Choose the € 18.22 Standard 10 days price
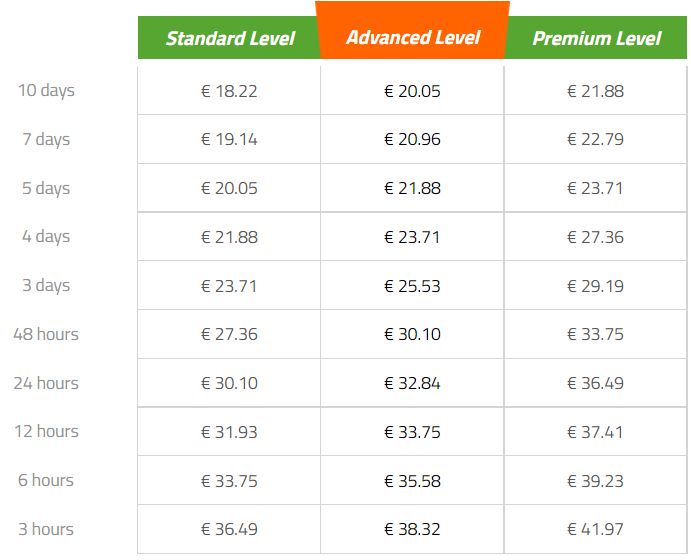 coord(229,91)
